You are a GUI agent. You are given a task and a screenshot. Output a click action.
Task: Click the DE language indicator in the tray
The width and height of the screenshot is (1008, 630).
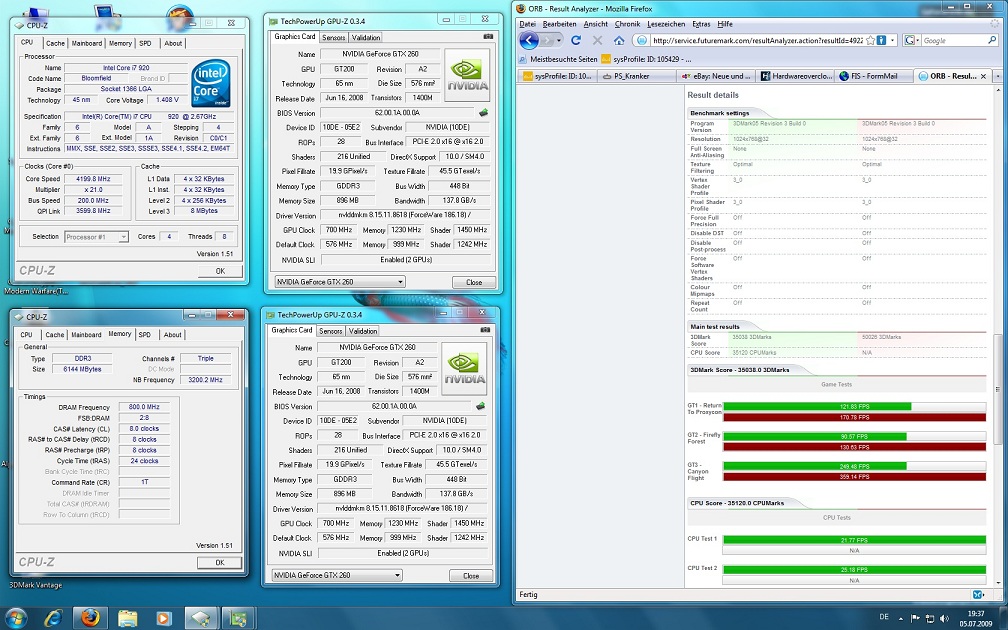pos(884,617)
